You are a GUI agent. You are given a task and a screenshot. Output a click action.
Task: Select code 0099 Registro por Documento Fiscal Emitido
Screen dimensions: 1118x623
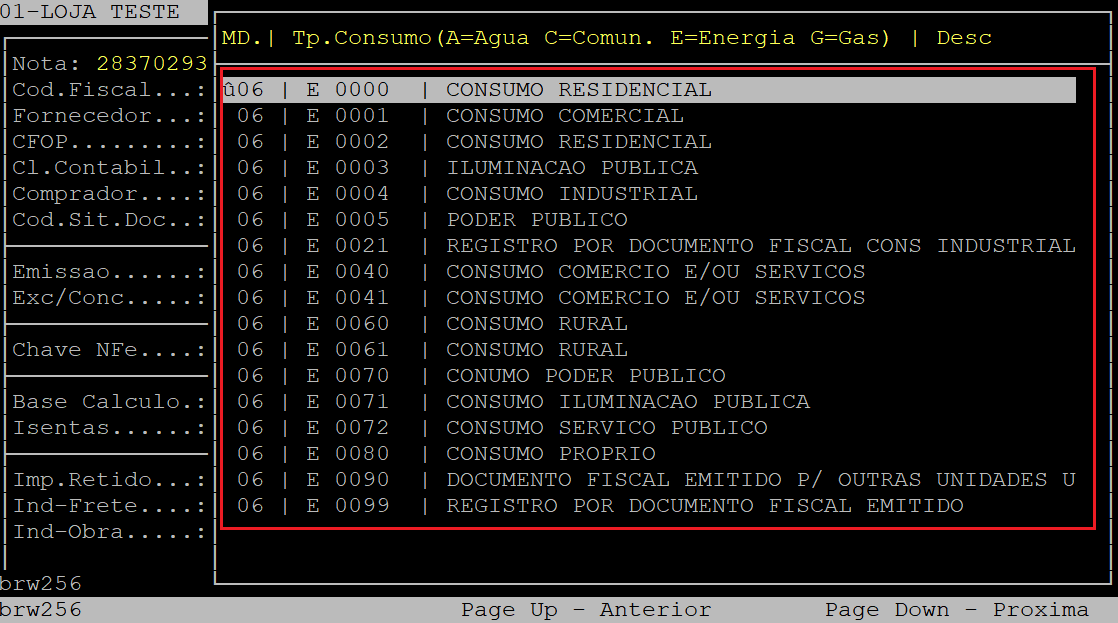(704, 506)
